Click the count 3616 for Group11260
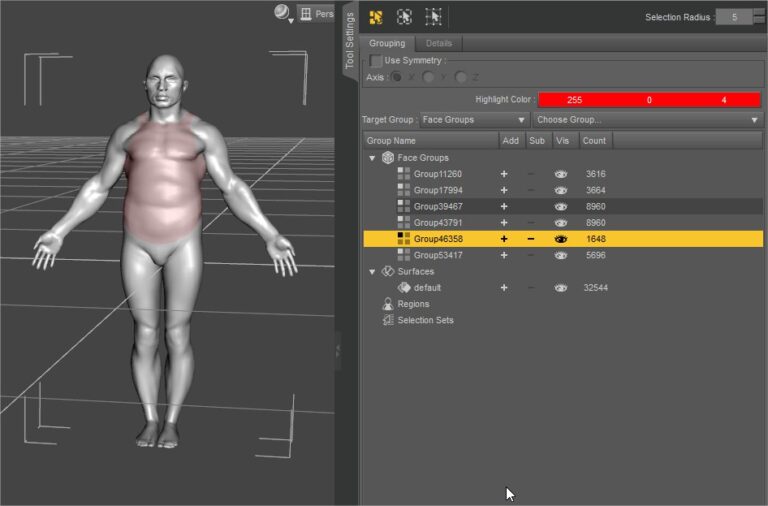768x506 pixels. [x=596, y=174]
